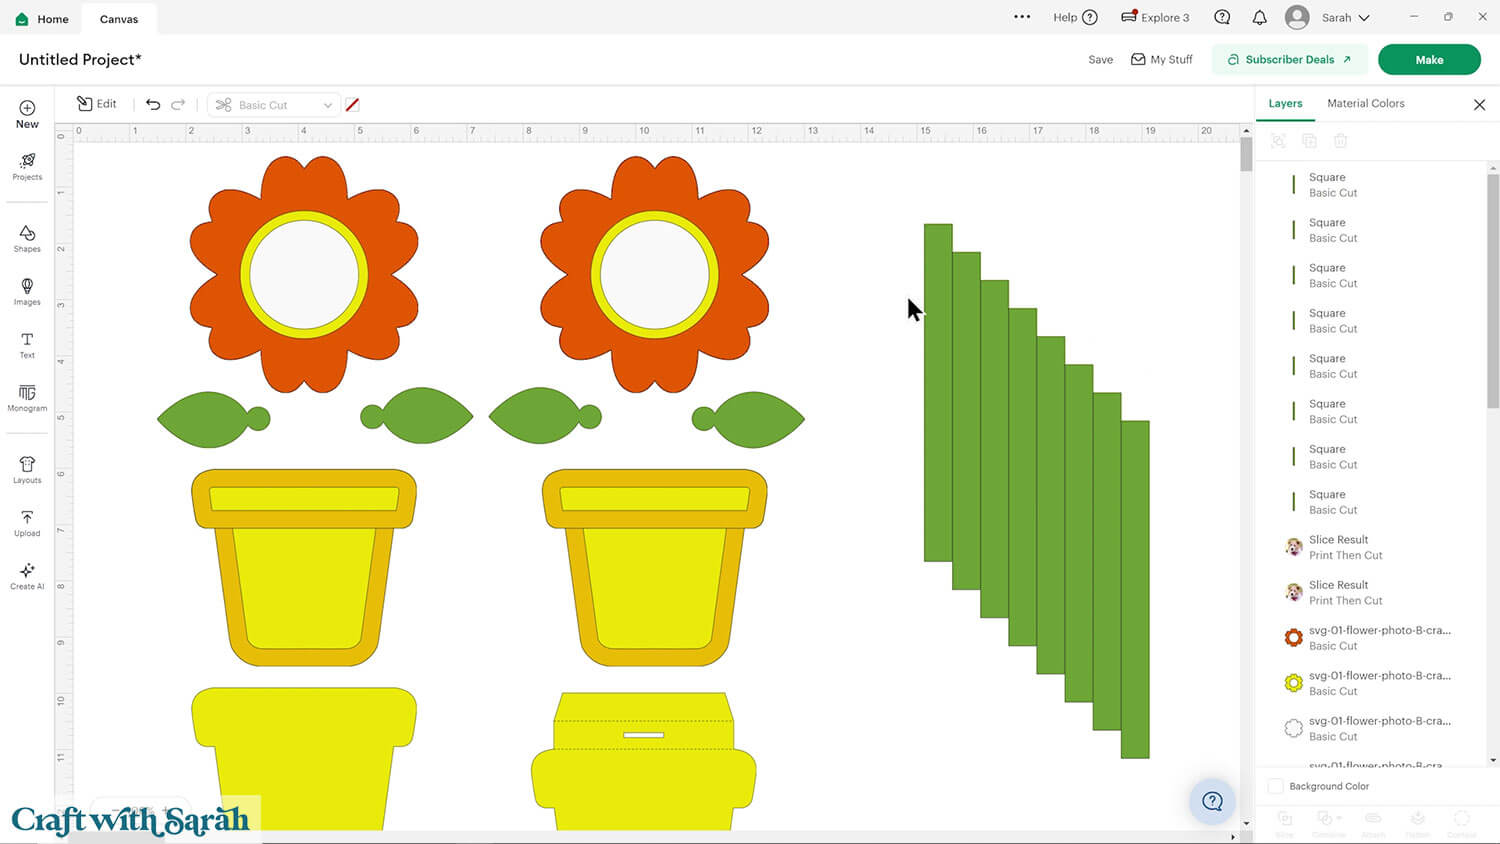Open the Explore 3 machine selector
The image size is (1500, 844).
(1155, 18)
